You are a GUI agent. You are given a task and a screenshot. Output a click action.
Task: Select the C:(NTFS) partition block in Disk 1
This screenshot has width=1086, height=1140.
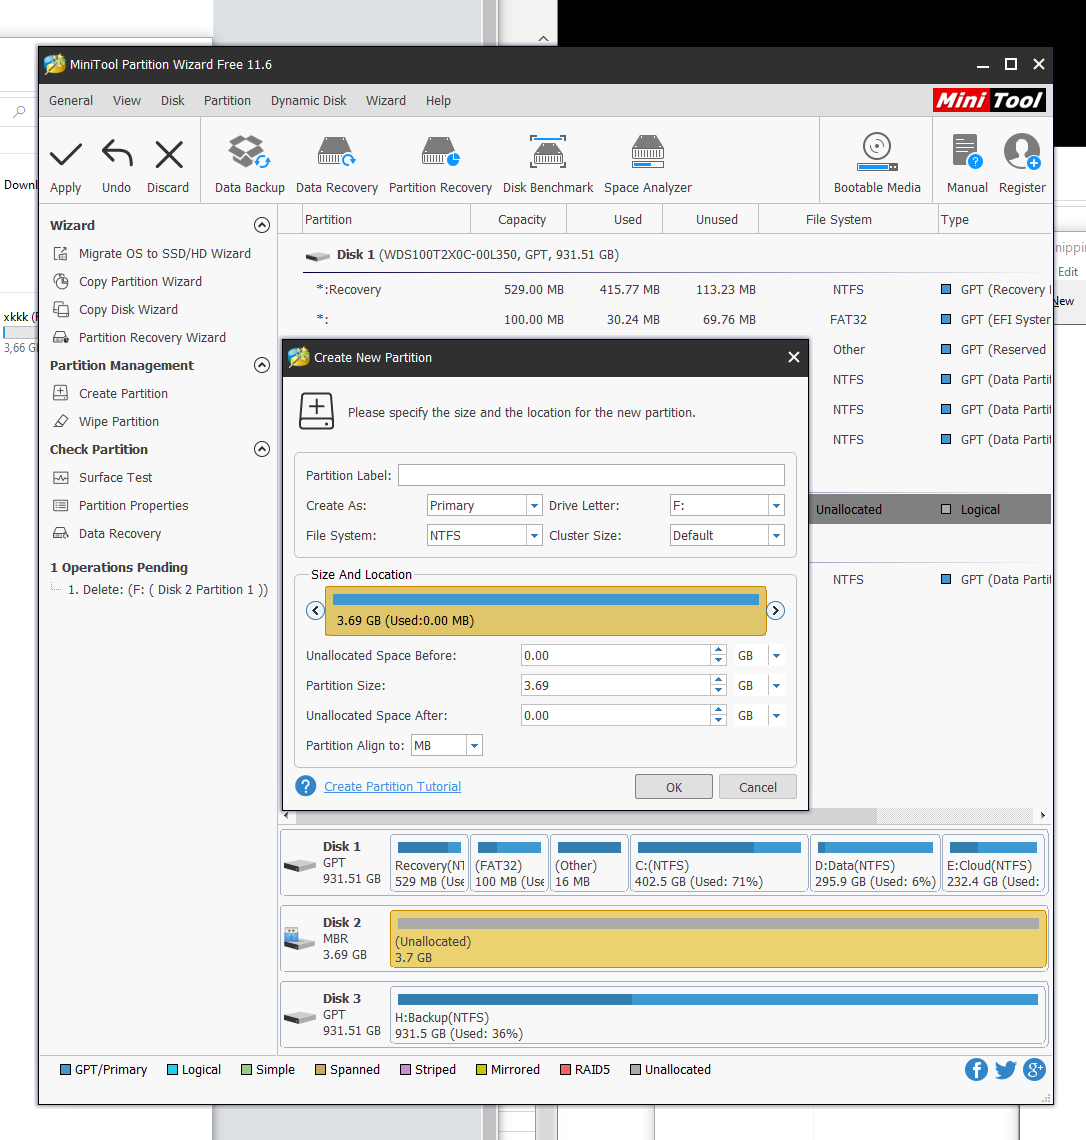point(718,863)
